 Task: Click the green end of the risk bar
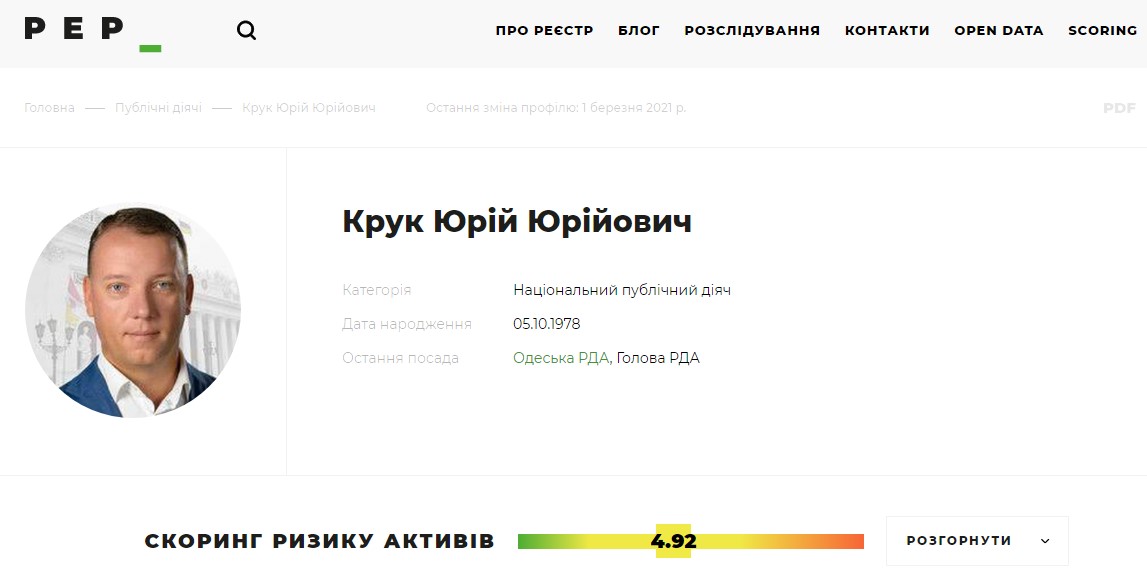[x=528, y=542]
